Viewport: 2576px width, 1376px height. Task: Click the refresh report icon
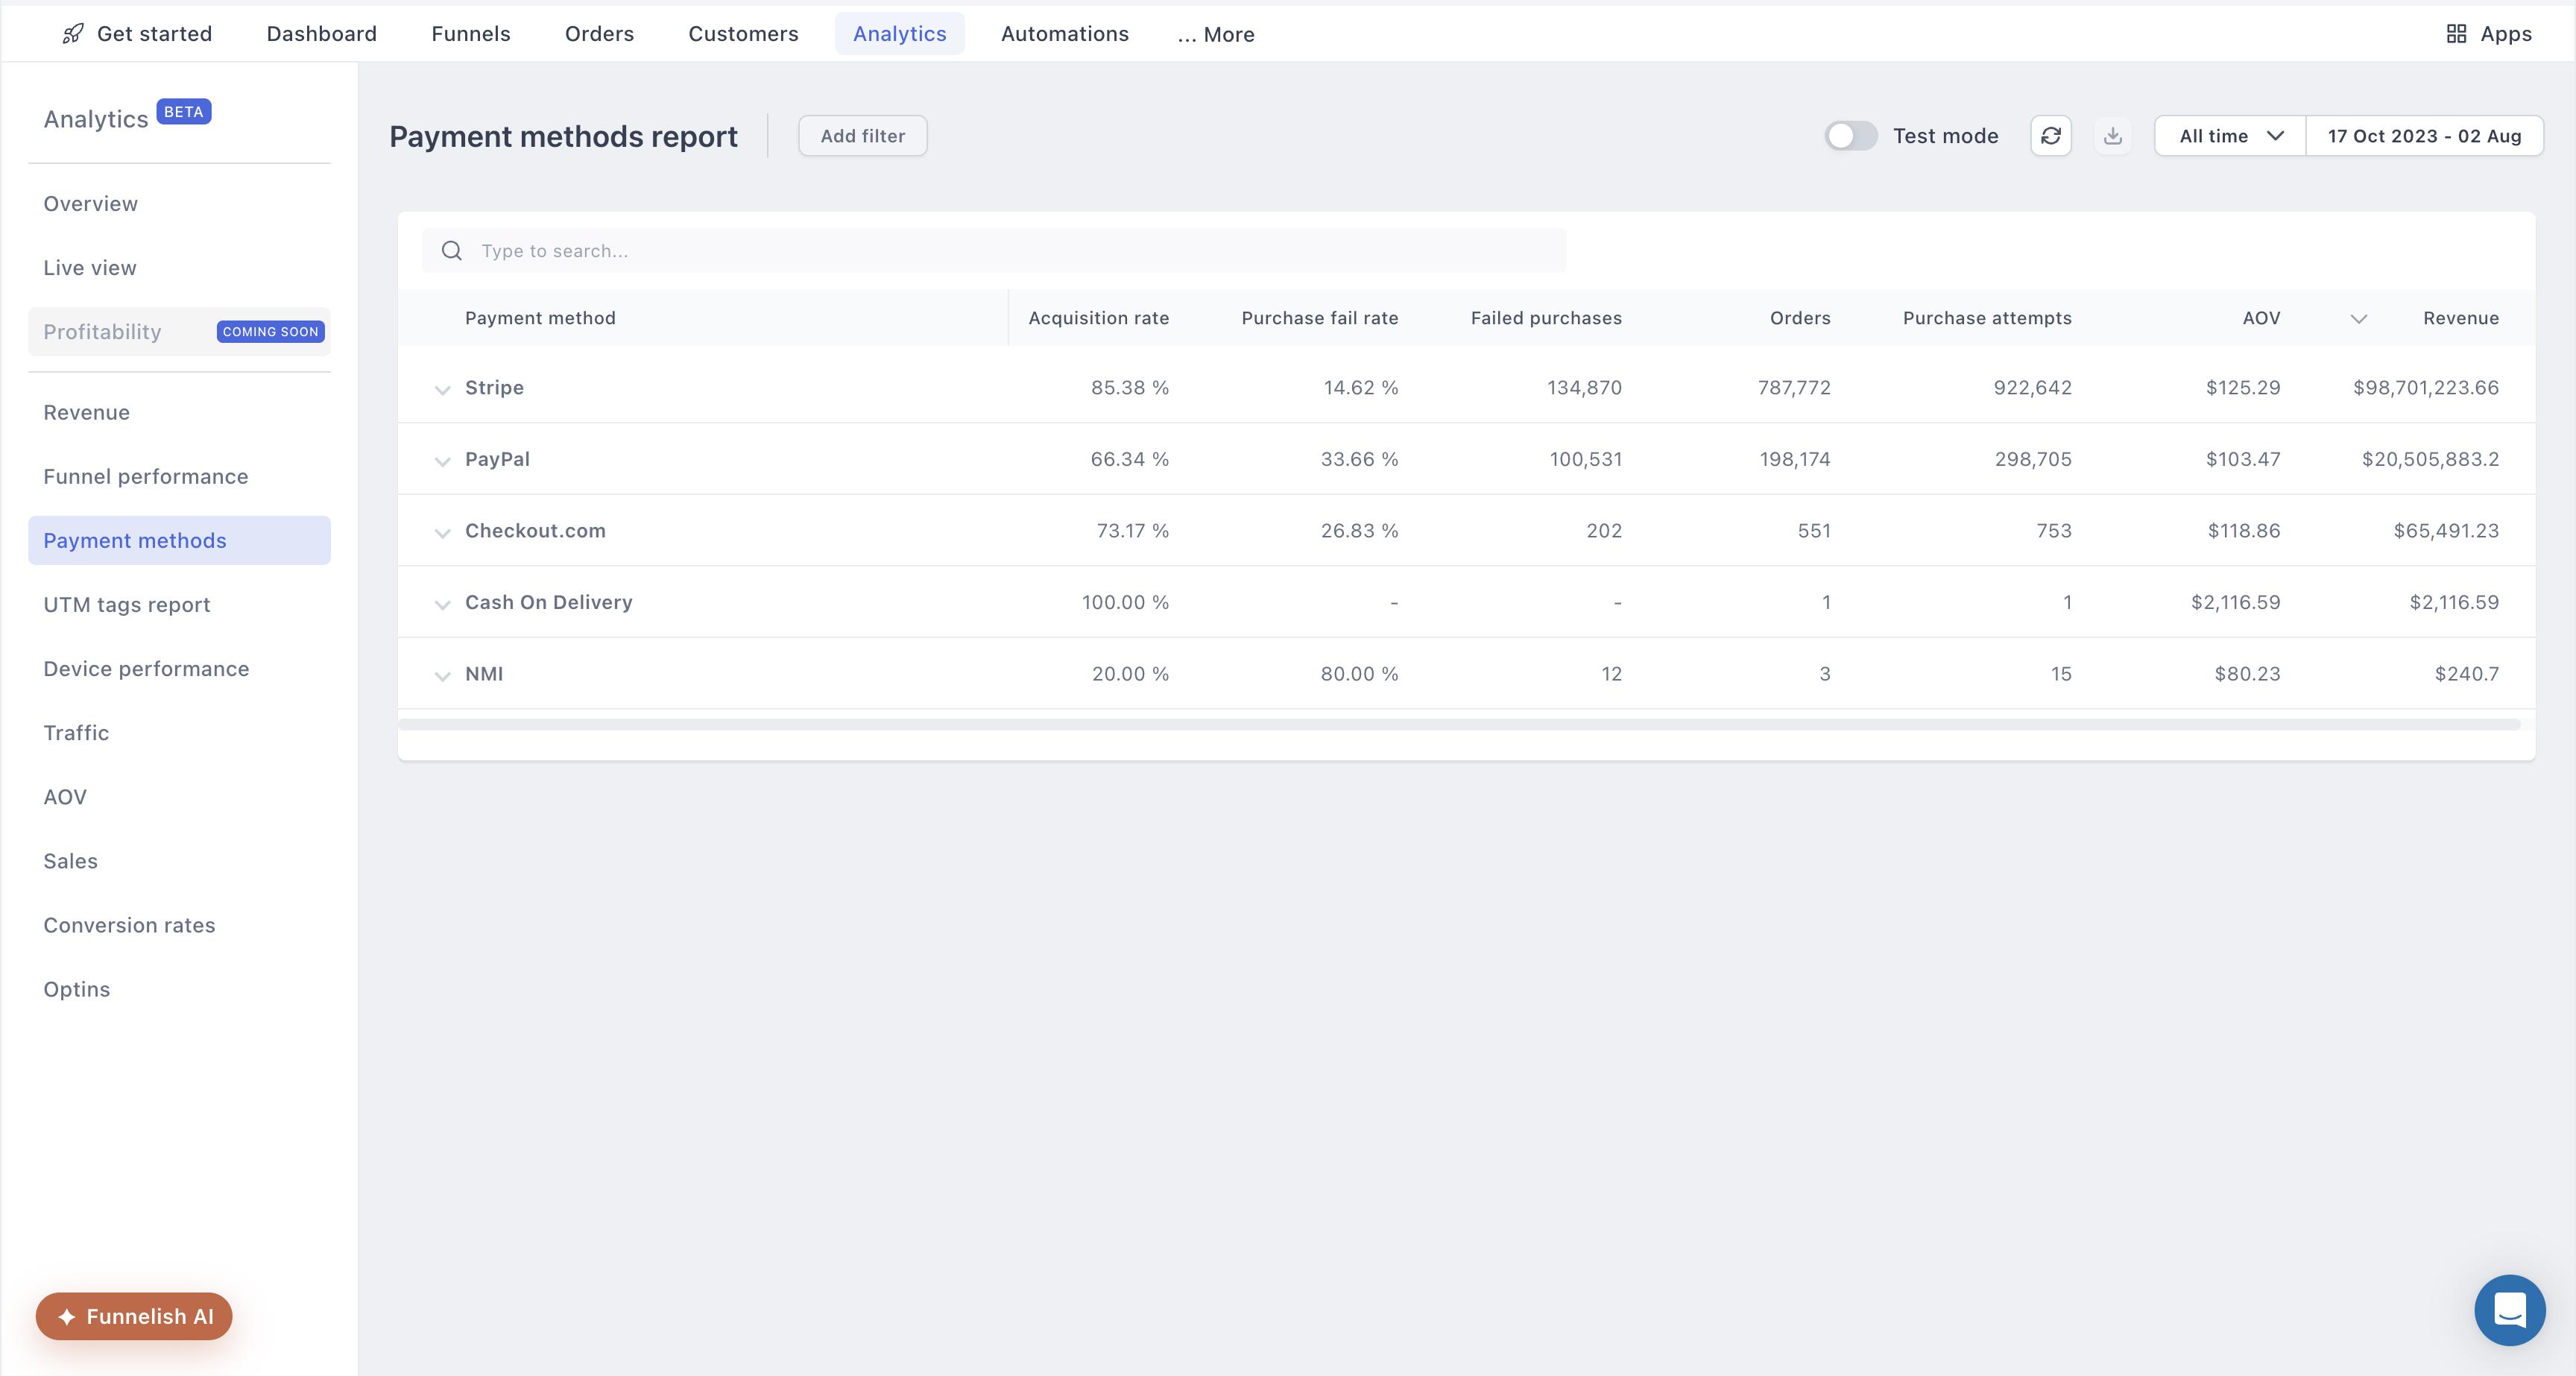point(2050,136)
